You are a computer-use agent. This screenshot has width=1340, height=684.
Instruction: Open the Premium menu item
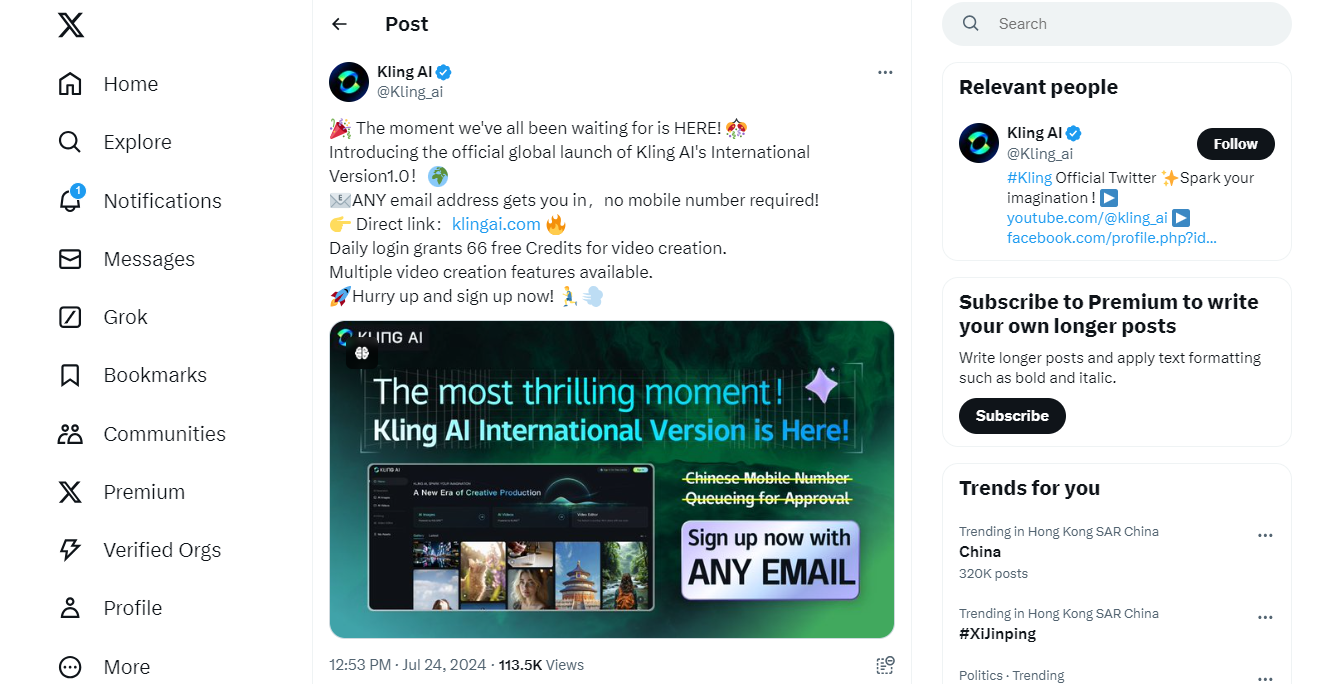[x=122, y=492]
